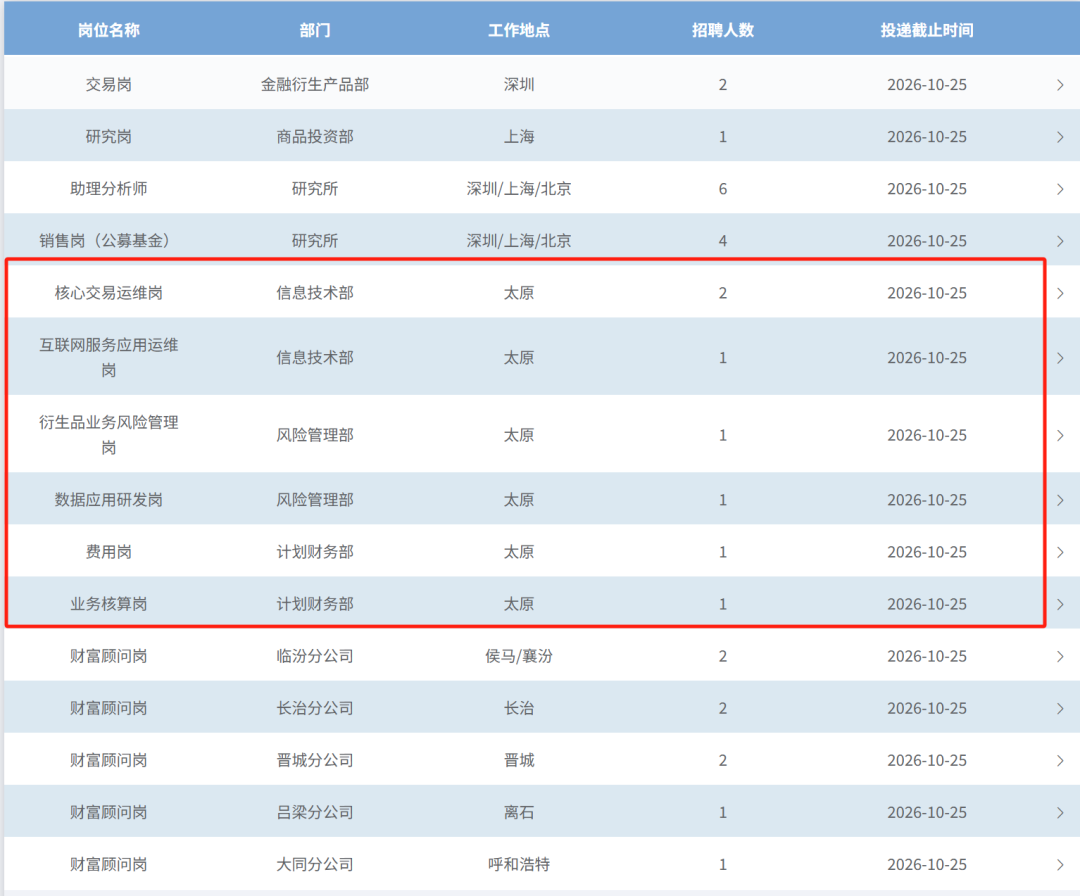Image resolution: width=1080 pixels, height=896 pixels.
Task: Click the 投递截止时间 column header
Action: (927, 30)
